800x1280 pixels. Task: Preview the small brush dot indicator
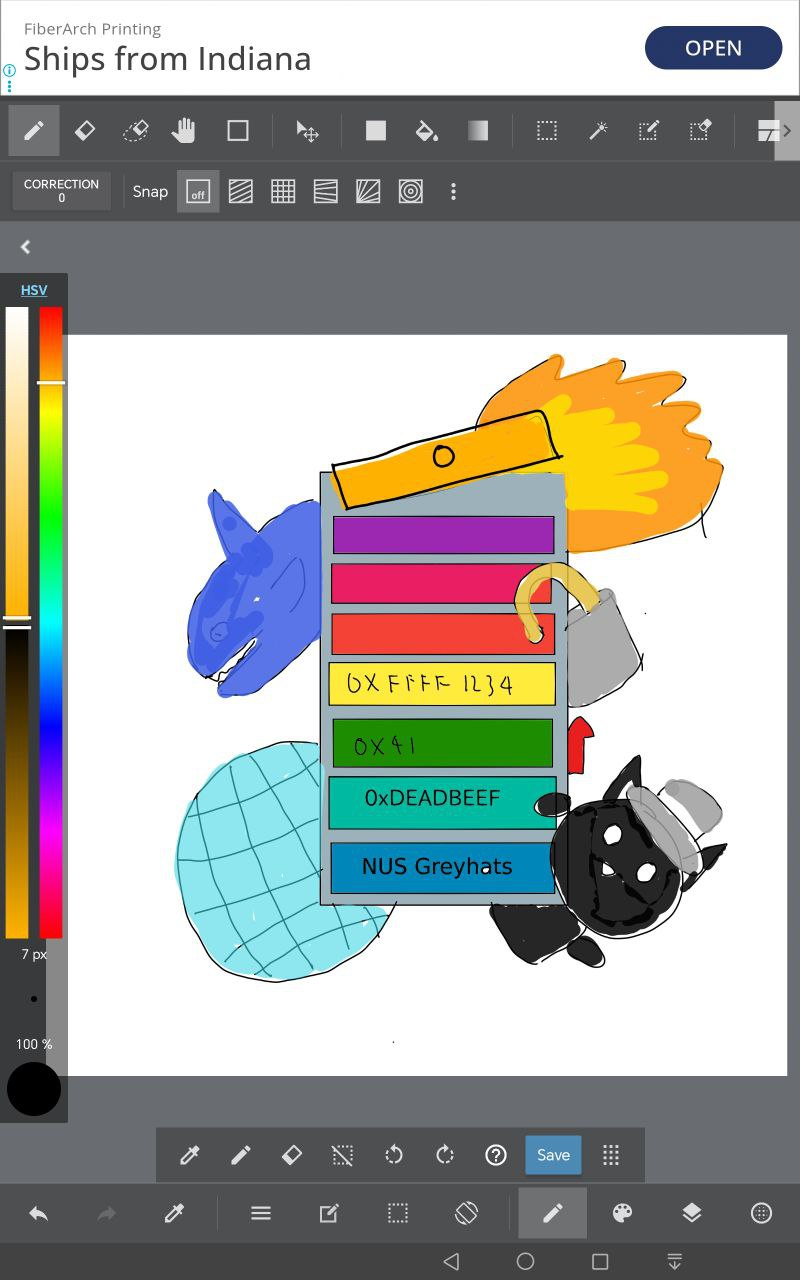pyautogui.click(x=34, y=998)
